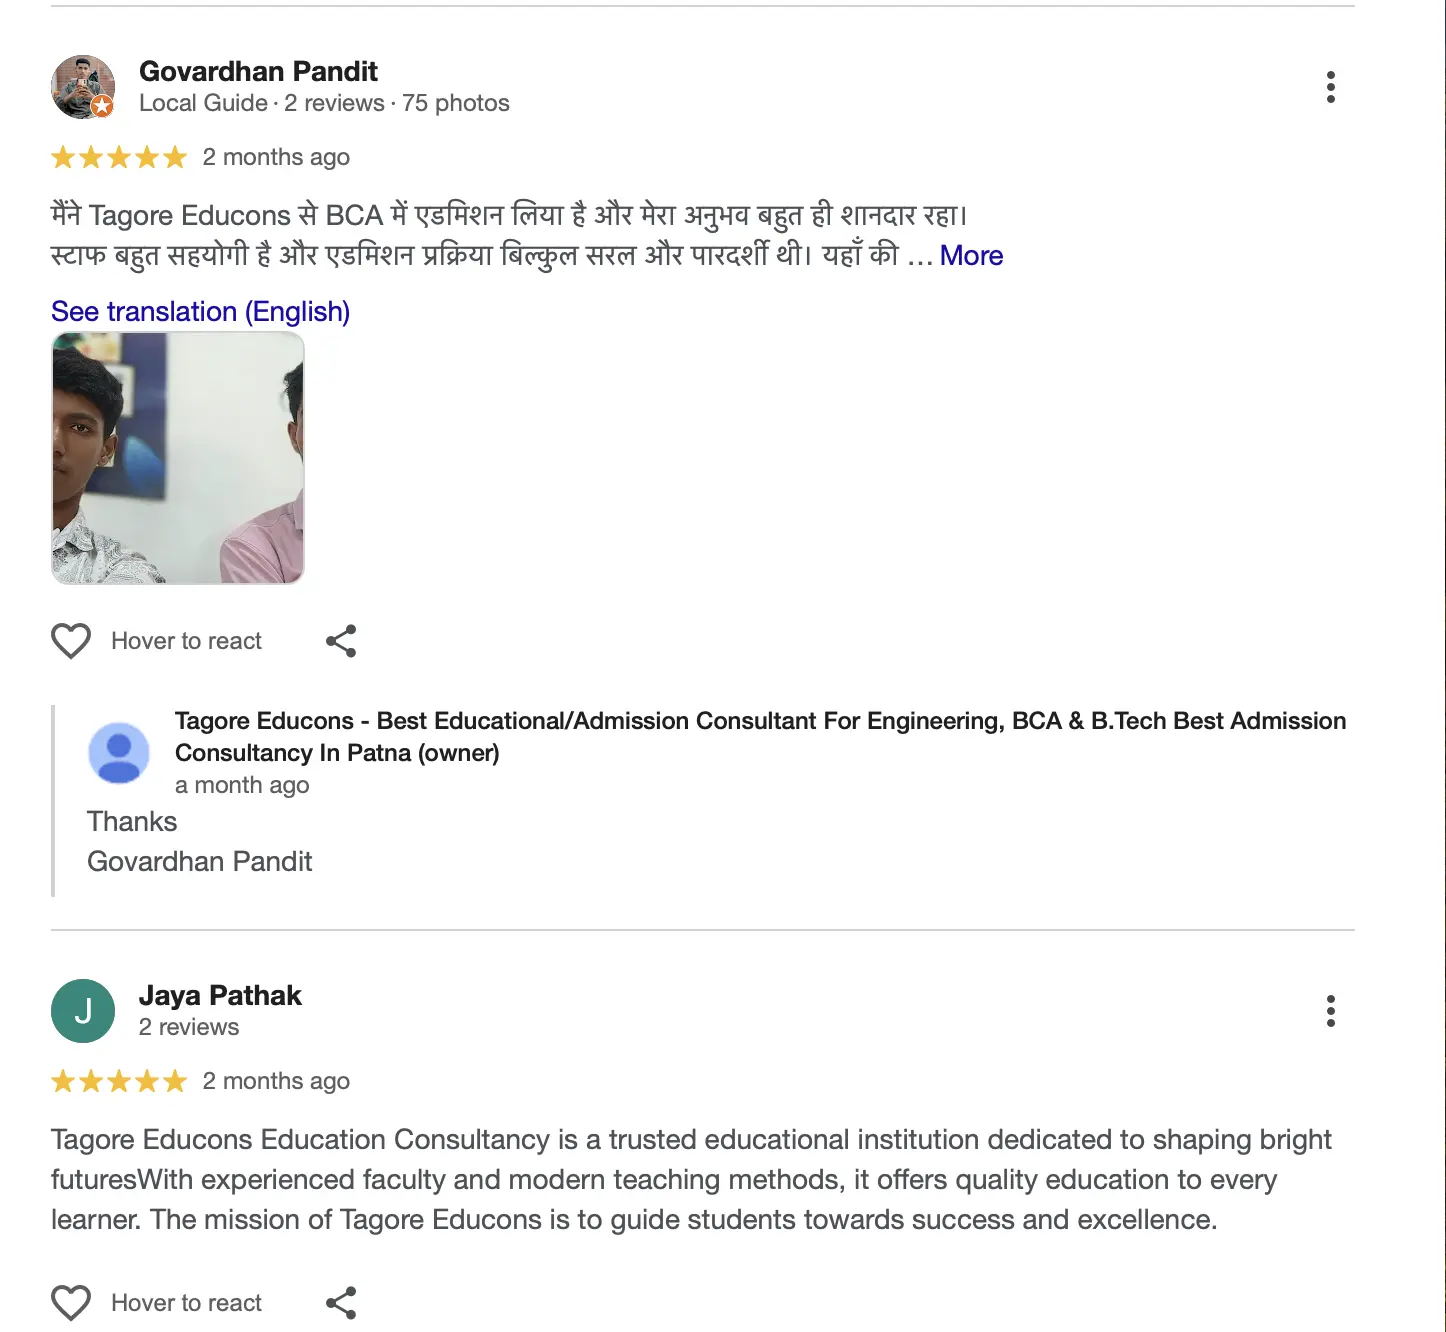1446x1332 pixels.
Task: Open Jaya Pathak's profile name link
Action: click(220, 996)
